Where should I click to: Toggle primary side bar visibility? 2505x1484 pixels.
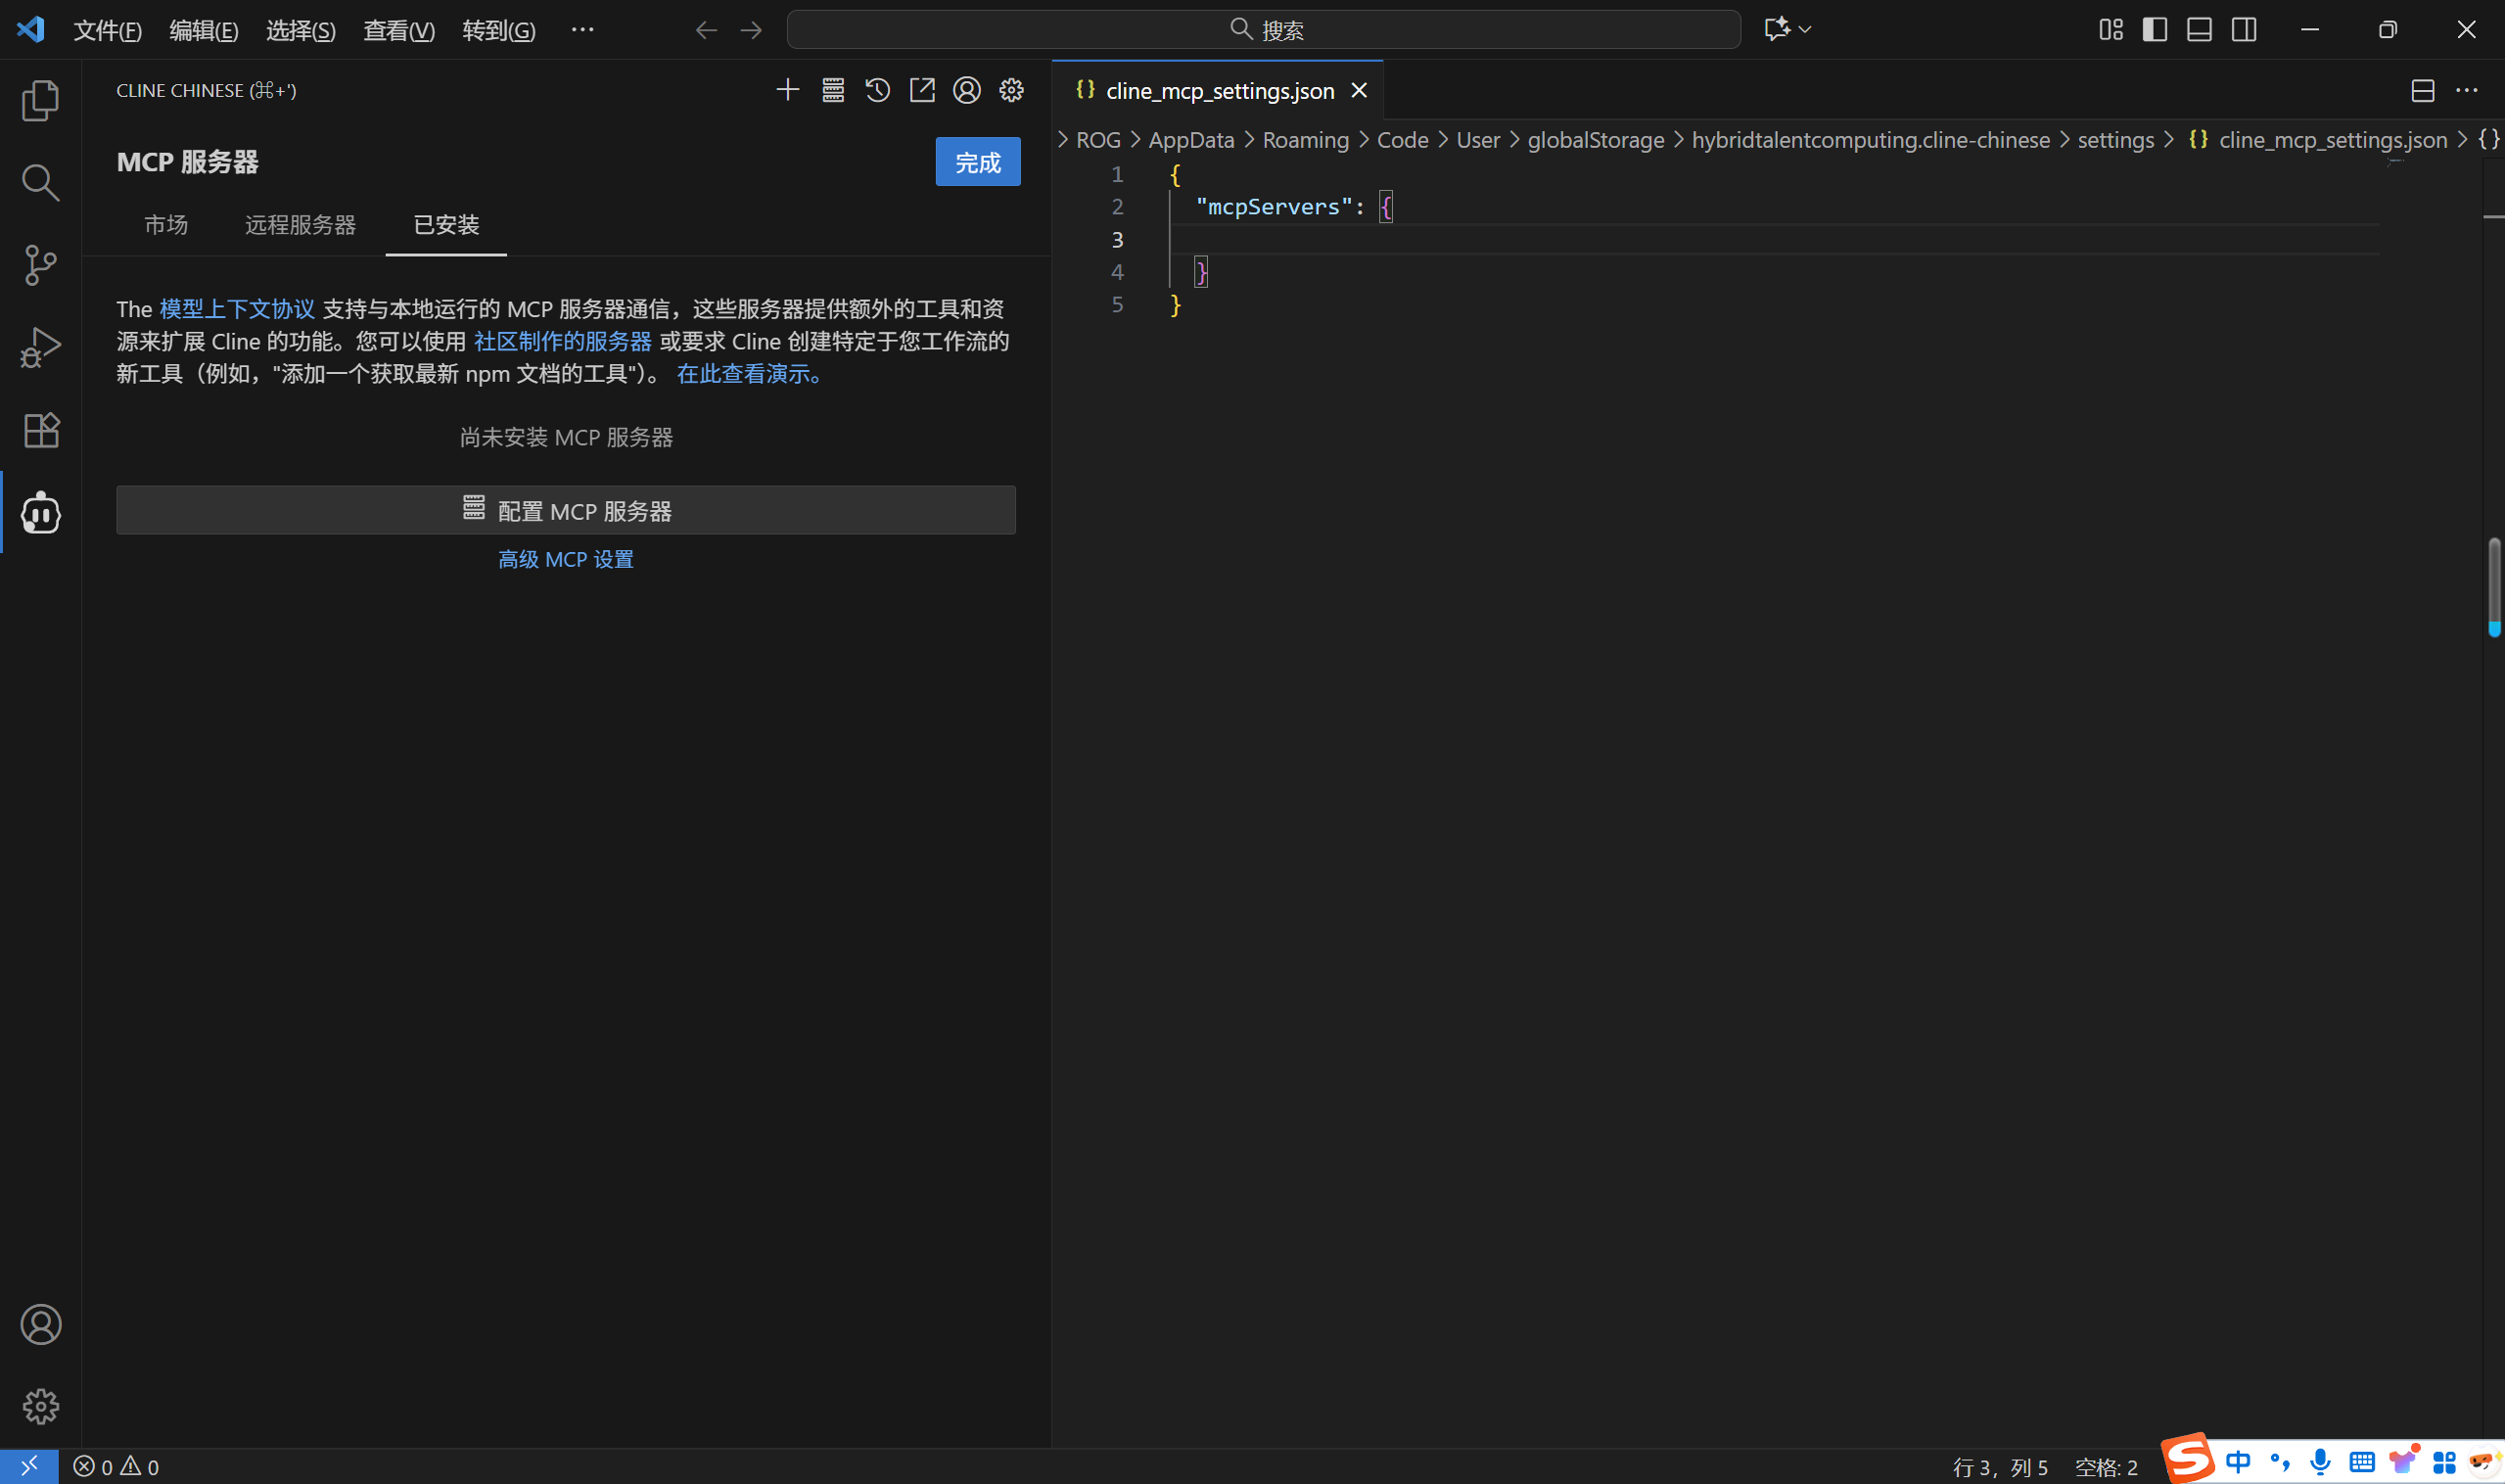[x=2154, y=30]
